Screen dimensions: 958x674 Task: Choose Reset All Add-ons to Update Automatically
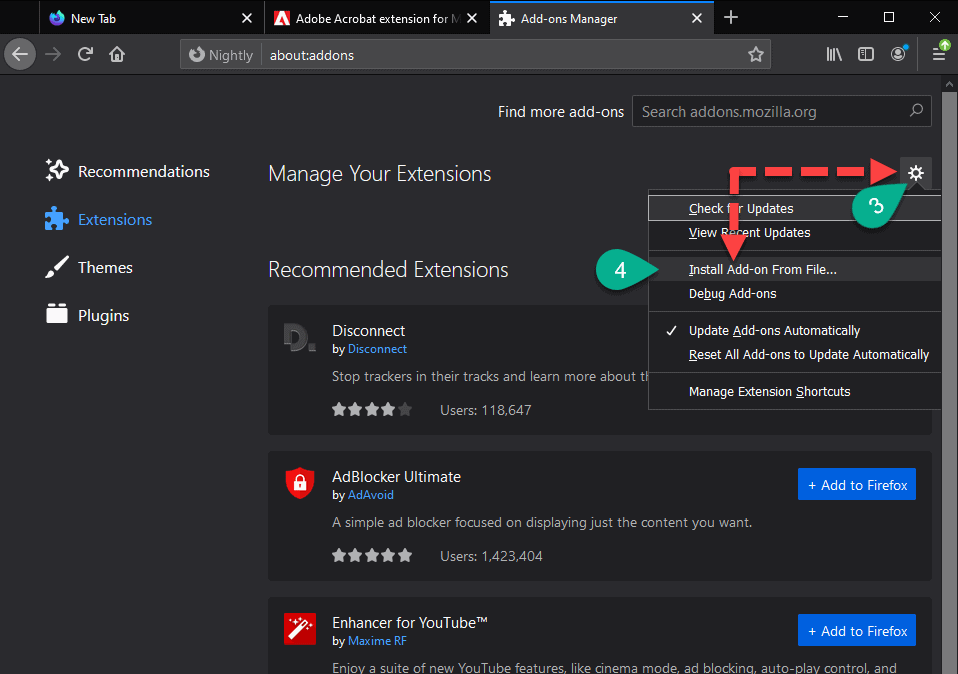(794, 355)
